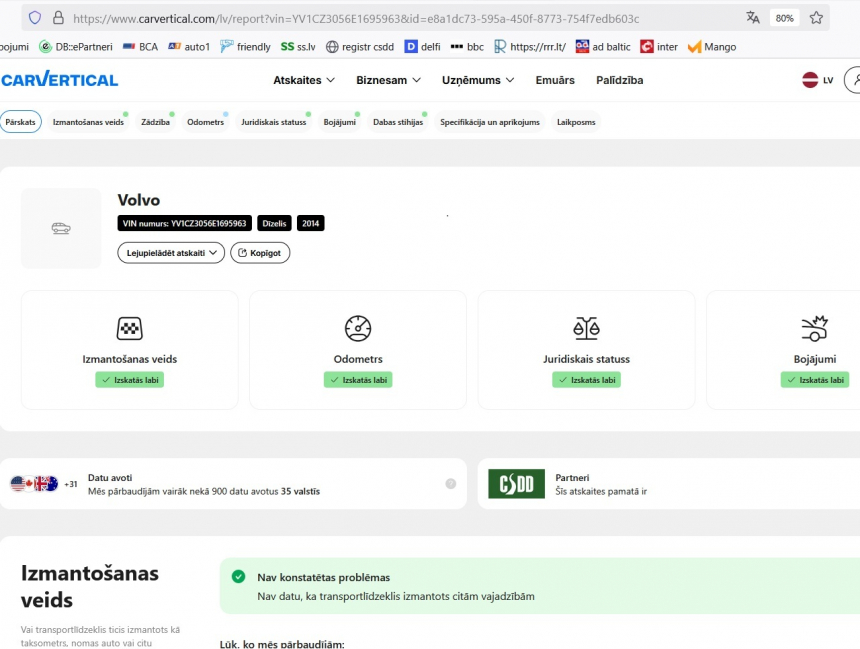Click the Dīzelis fuel badge
The height and width of the screenshot is (649, 860).
[274, 223]
